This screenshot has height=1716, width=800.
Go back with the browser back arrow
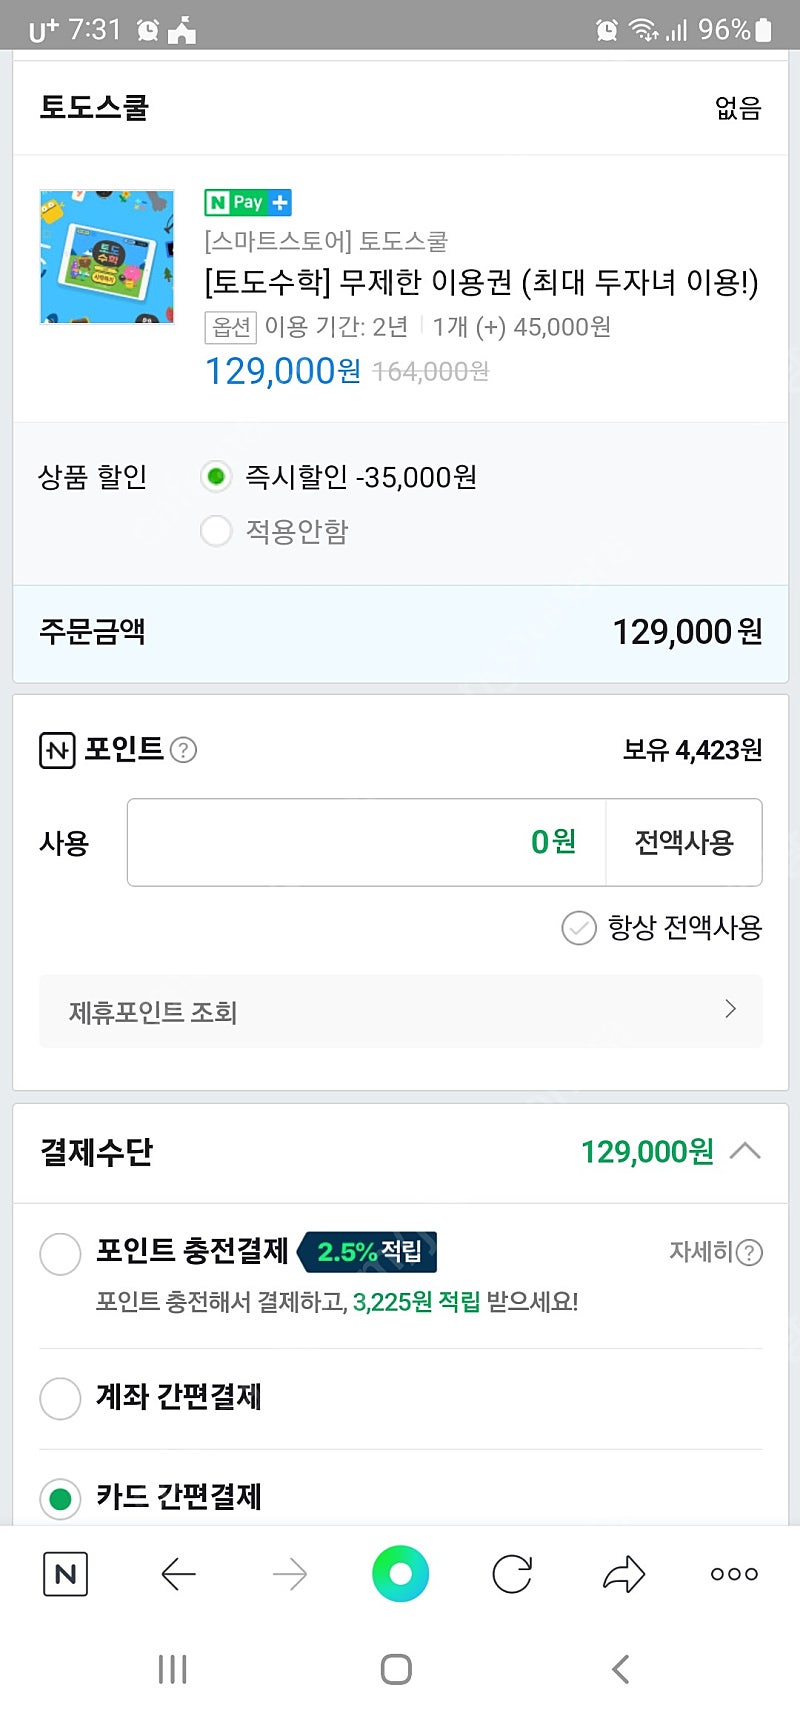point(178,1574)
